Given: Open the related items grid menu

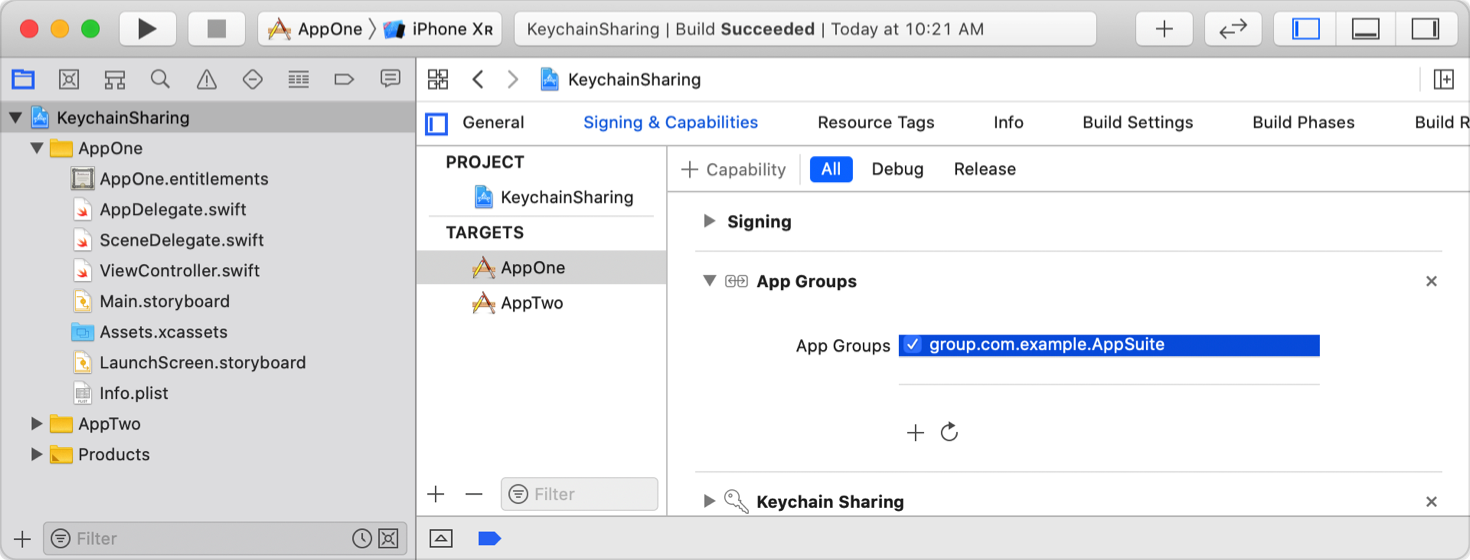Looking at the screenshot, I should [438, 79].
